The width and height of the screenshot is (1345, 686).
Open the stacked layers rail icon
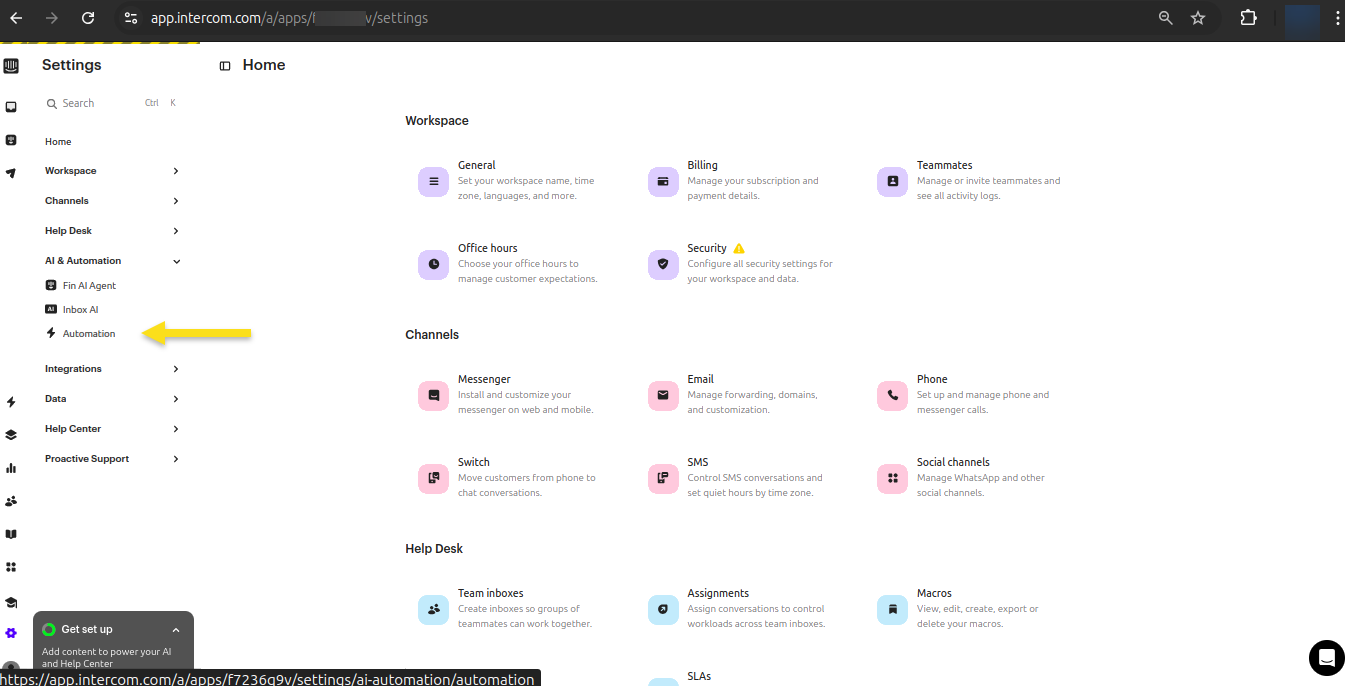(x=11, y=435)
